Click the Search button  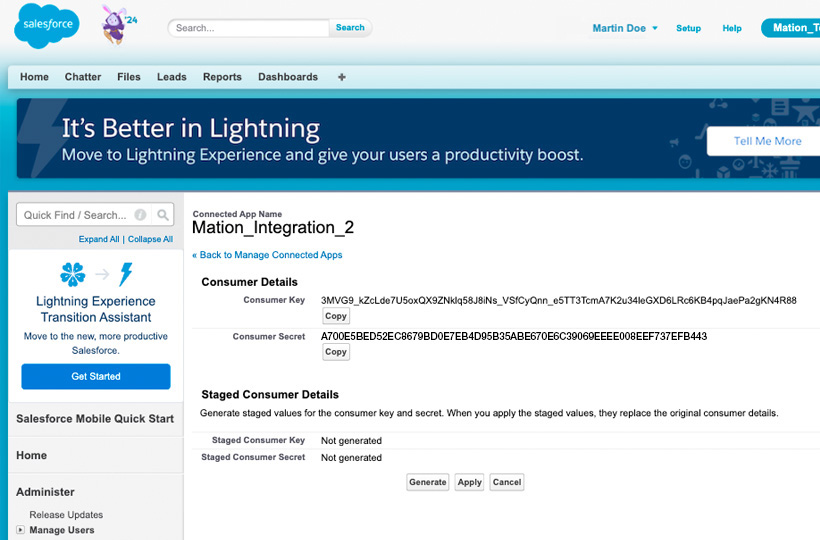pyautogui.click(x=350, y=28)
